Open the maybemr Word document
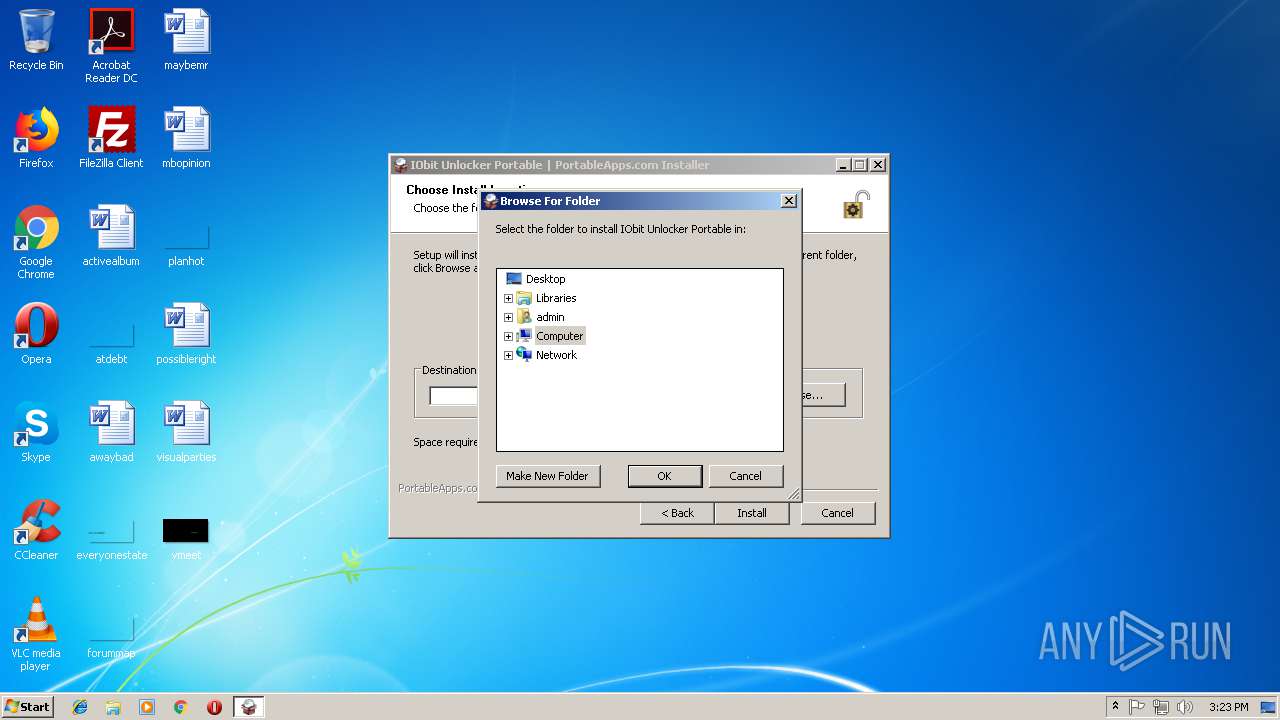Screen dimensions: 1280x720 [x=186, y=41]
